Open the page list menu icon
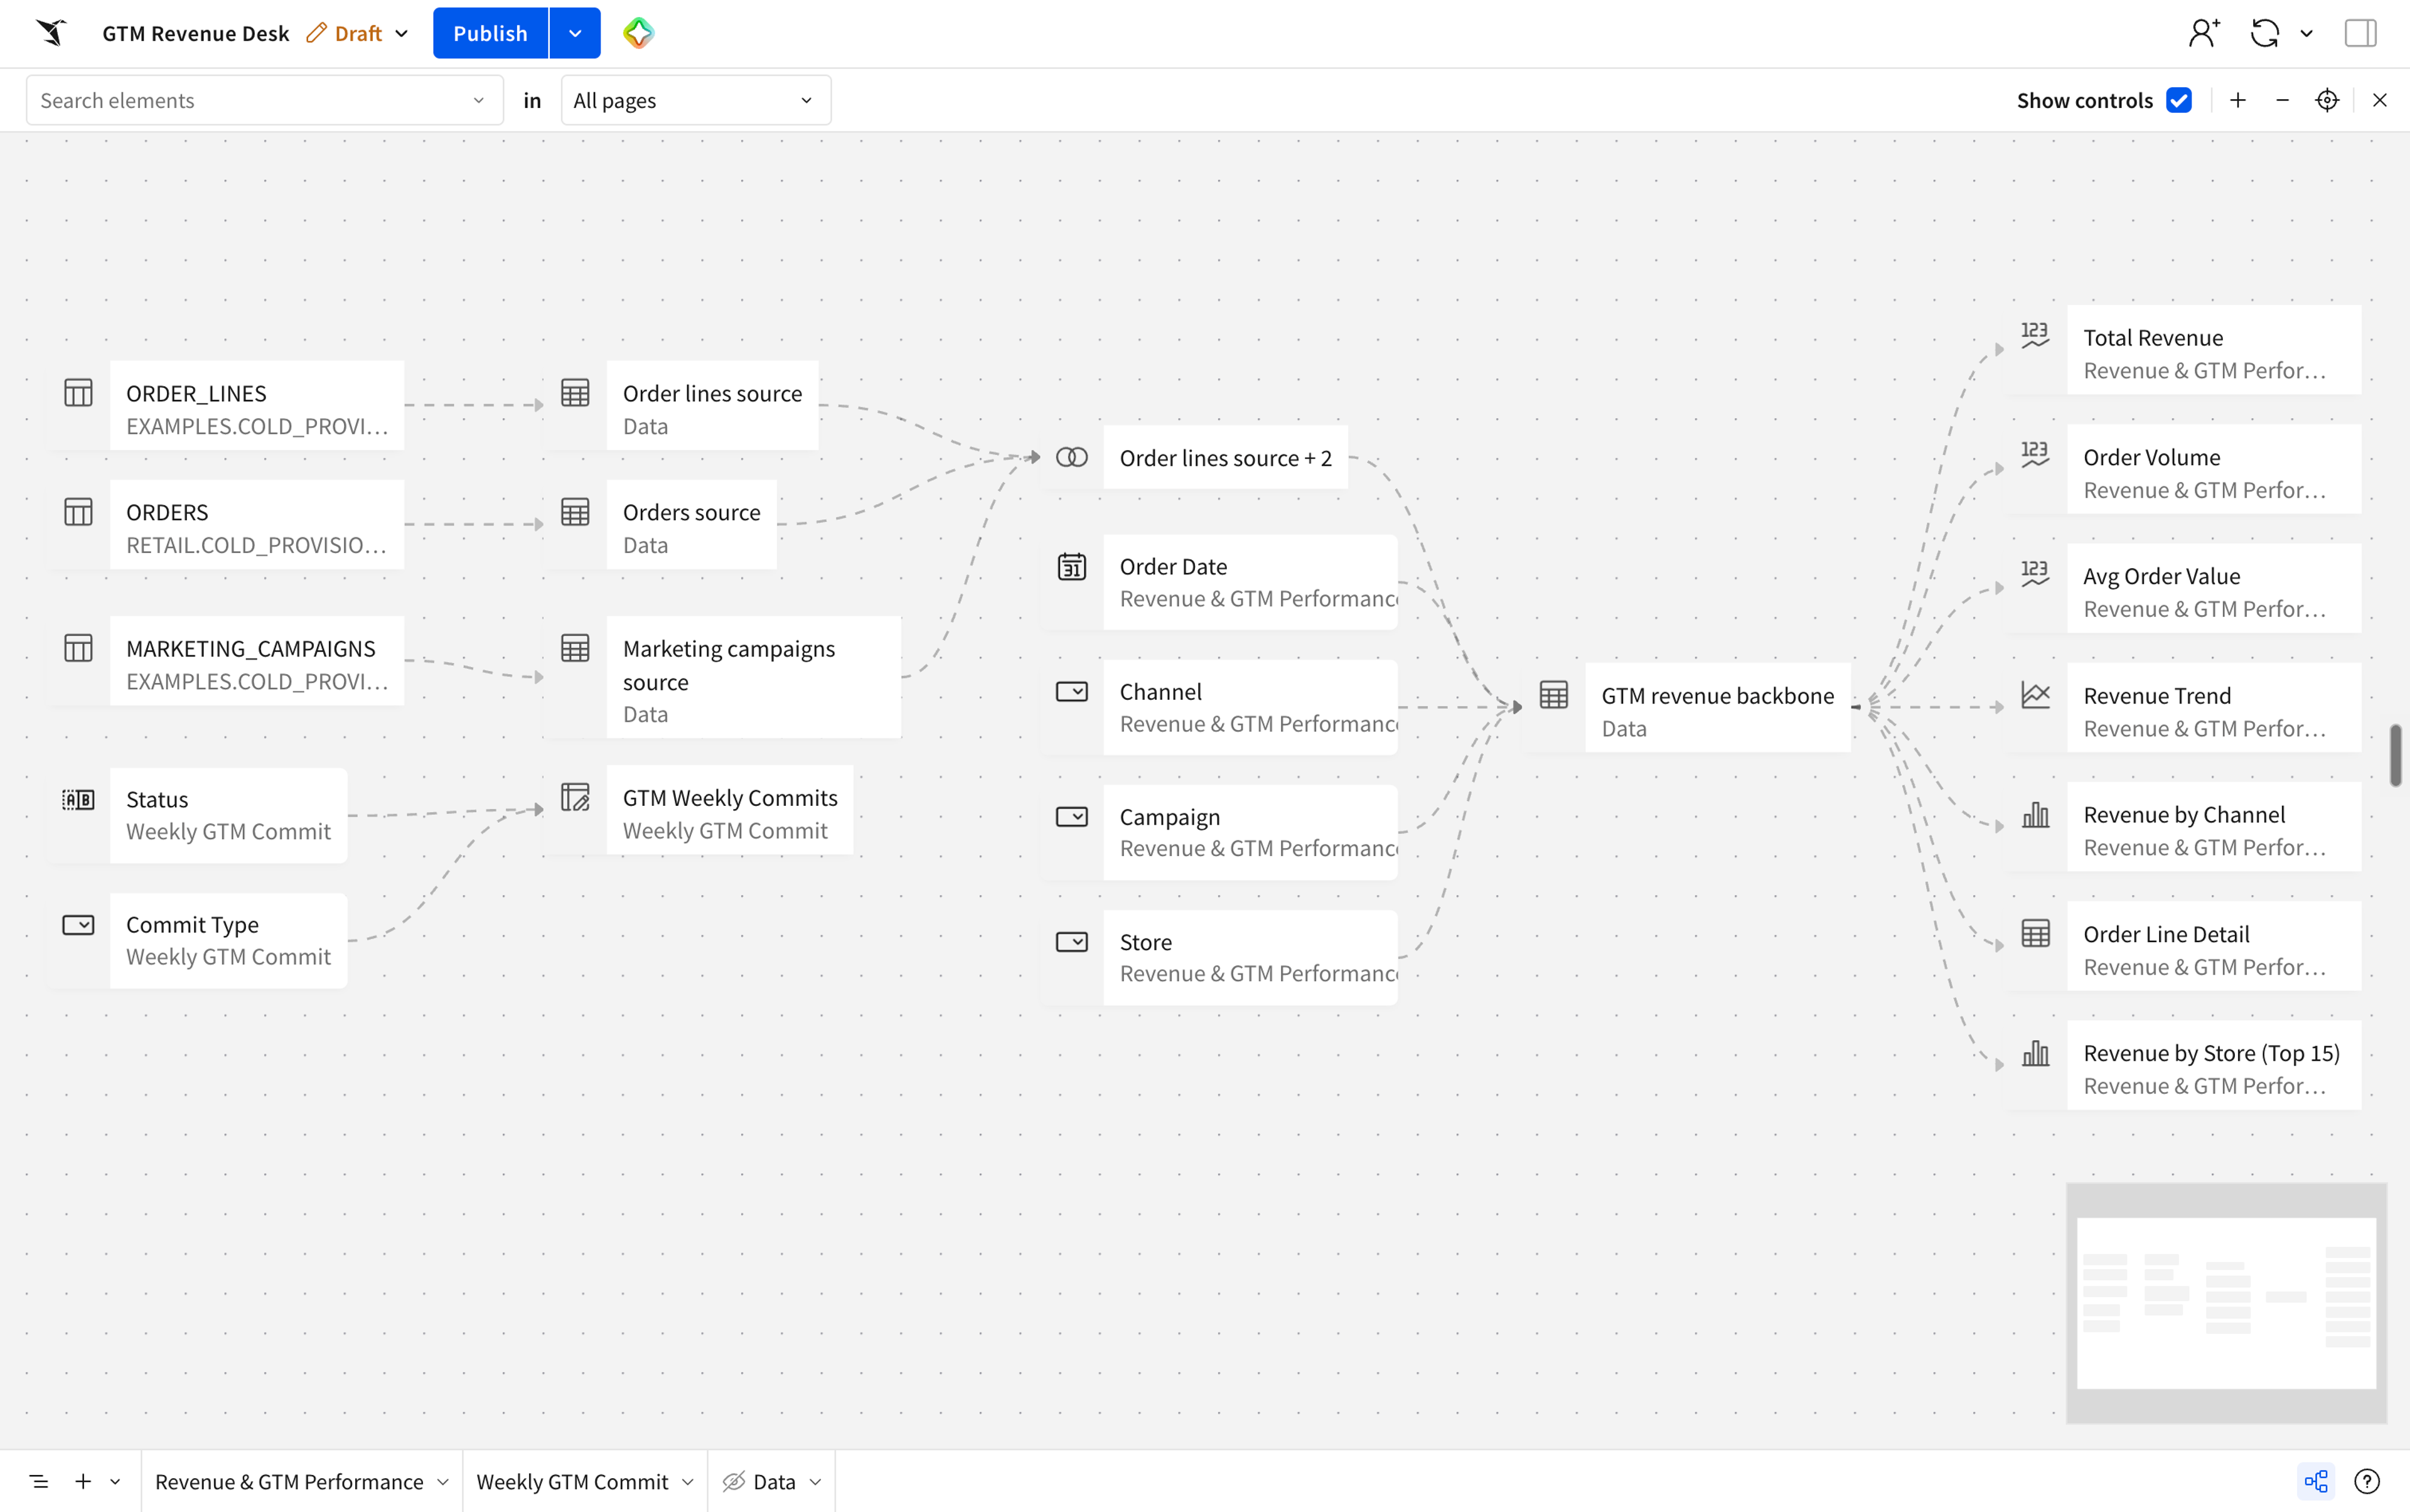Image resolution: width=2410 pixels, height=1512 pixels. tap(38, 1481)
